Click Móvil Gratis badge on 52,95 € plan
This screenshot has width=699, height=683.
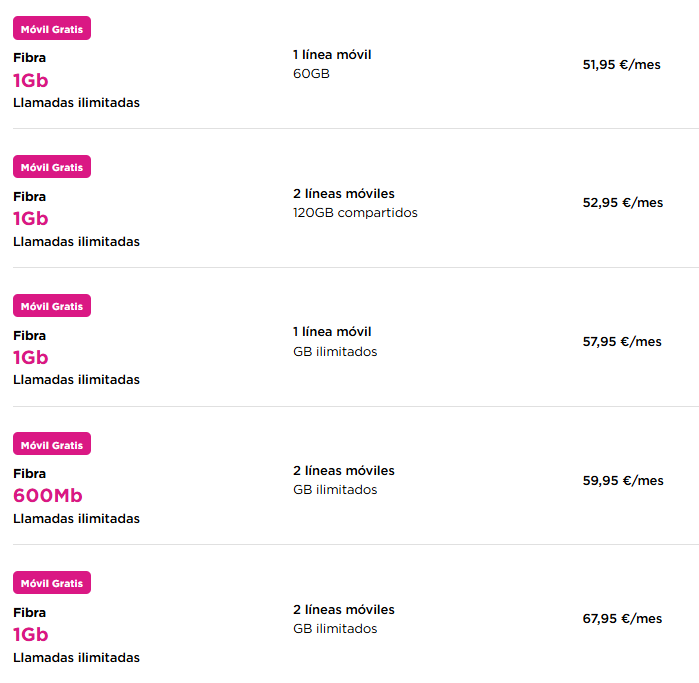52,167
